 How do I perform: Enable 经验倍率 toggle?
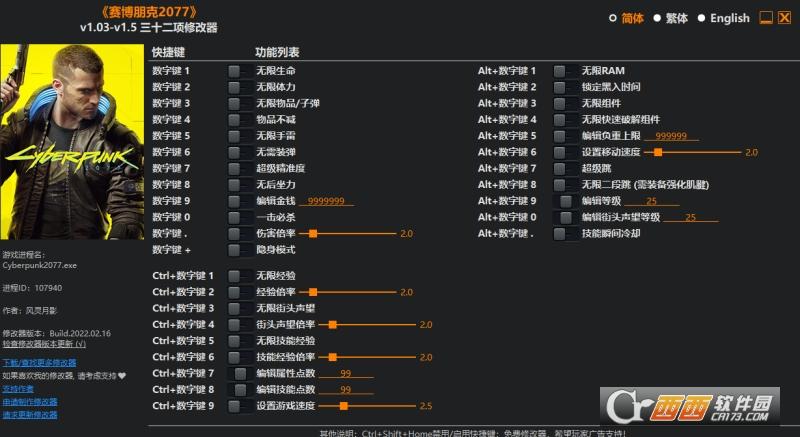pos(239,292)
